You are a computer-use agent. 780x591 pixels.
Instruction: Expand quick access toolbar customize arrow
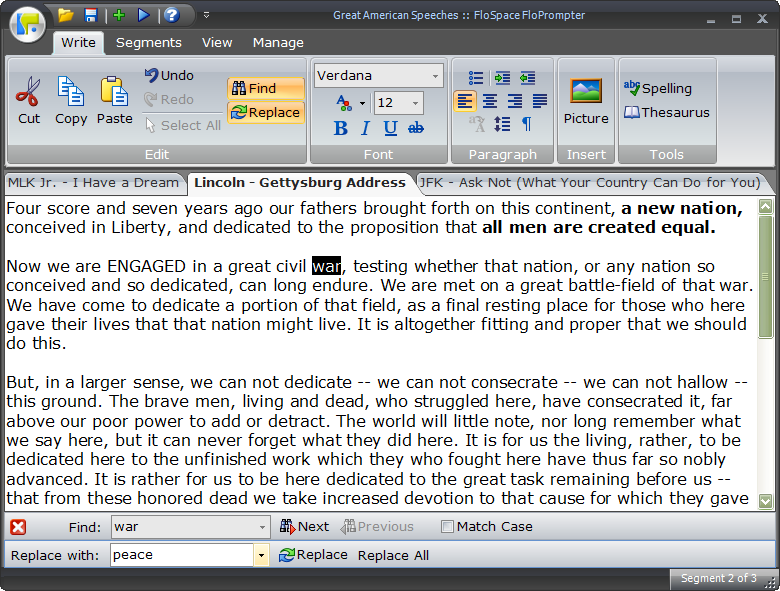[x=206, y=15]
